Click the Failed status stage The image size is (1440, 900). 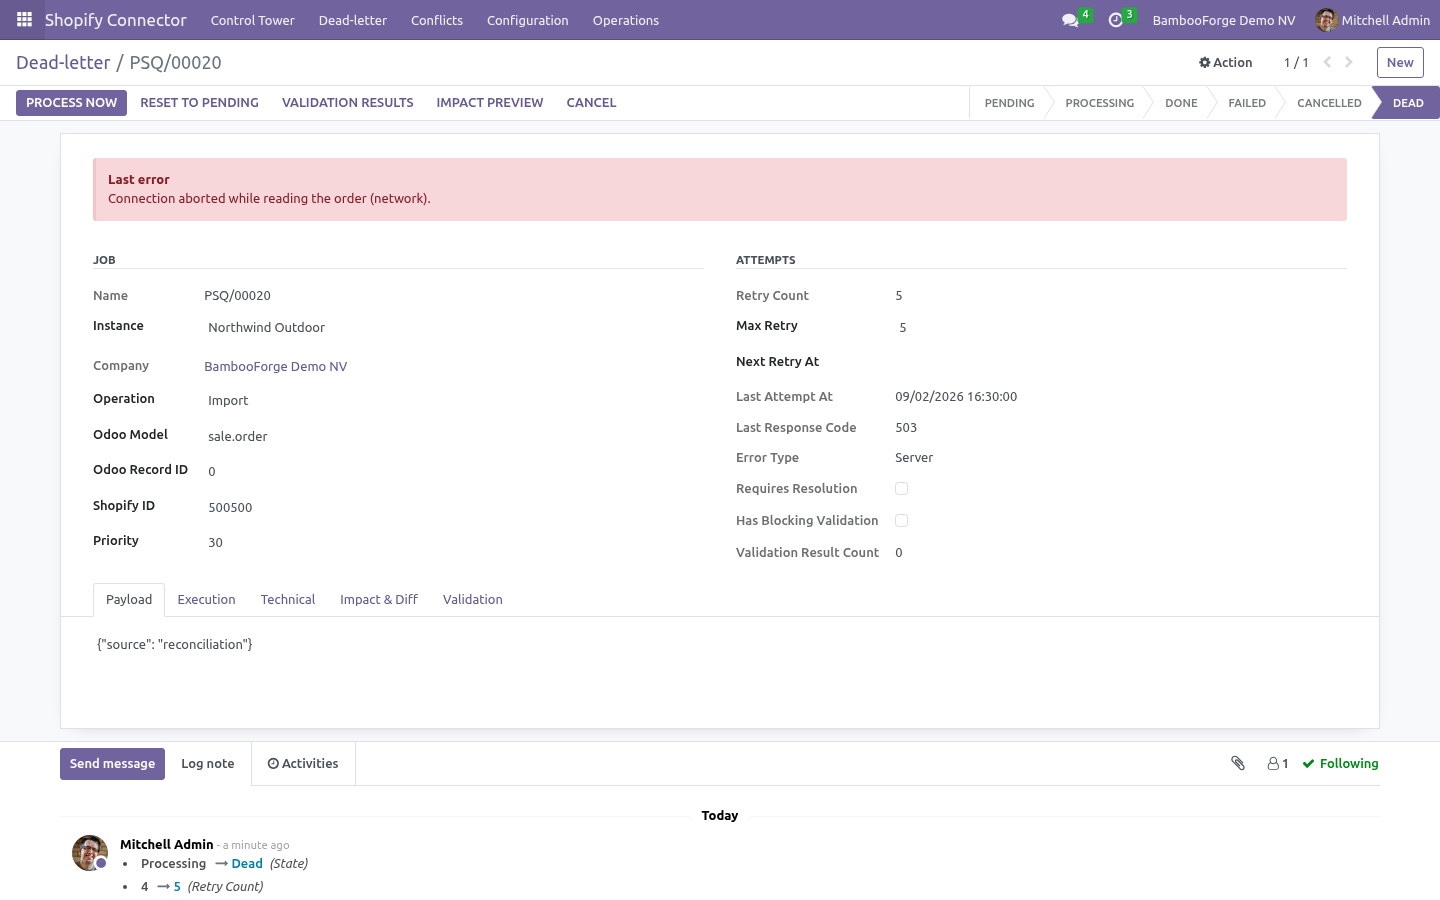pos(1247,103)
